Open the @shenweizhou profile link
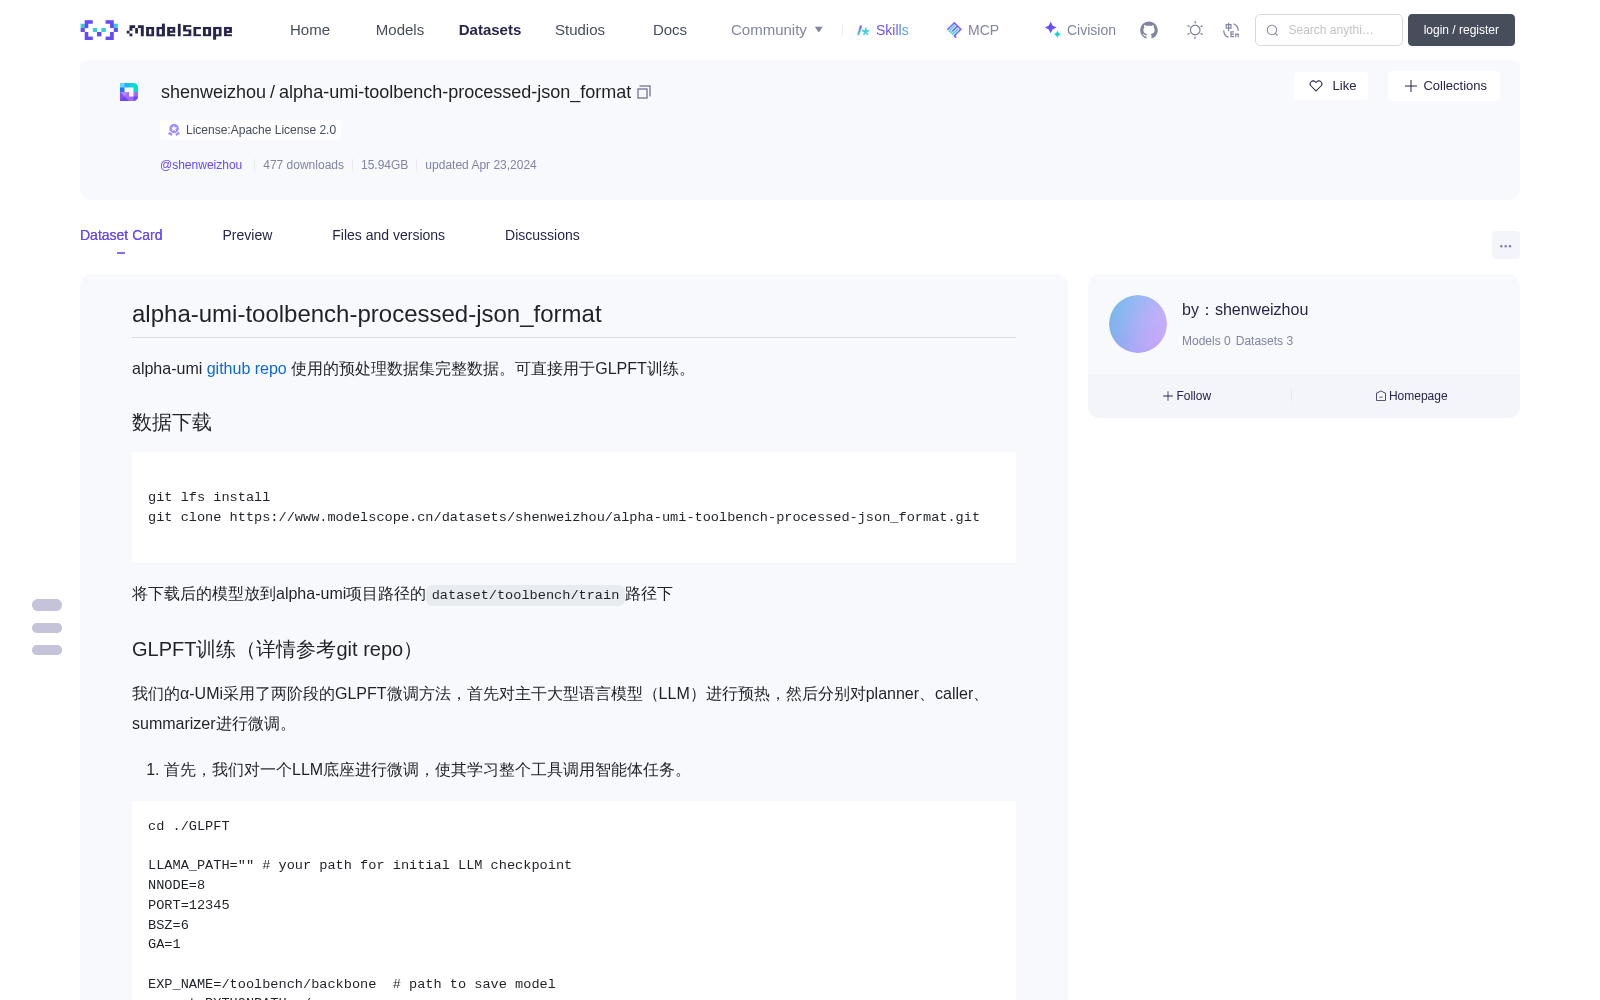1600x1000 pixels. point(201,165)
